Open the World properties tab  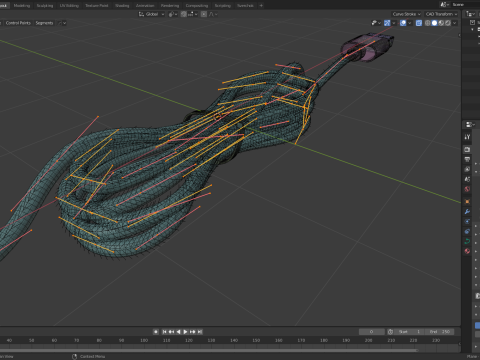pyautogui.click(x=467, y=189)
